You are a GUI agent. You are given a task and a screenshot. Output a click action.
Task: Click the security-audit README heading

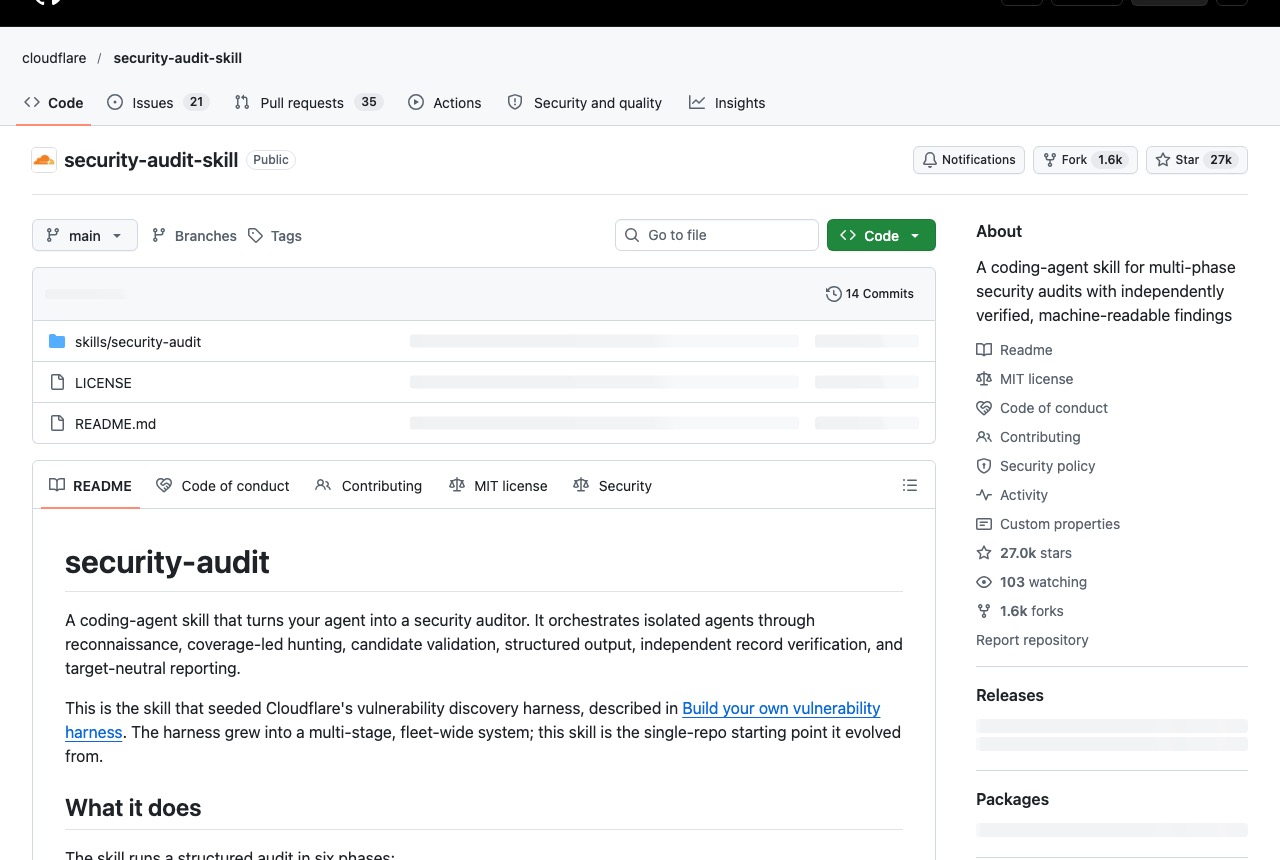(x=167, y=562)
